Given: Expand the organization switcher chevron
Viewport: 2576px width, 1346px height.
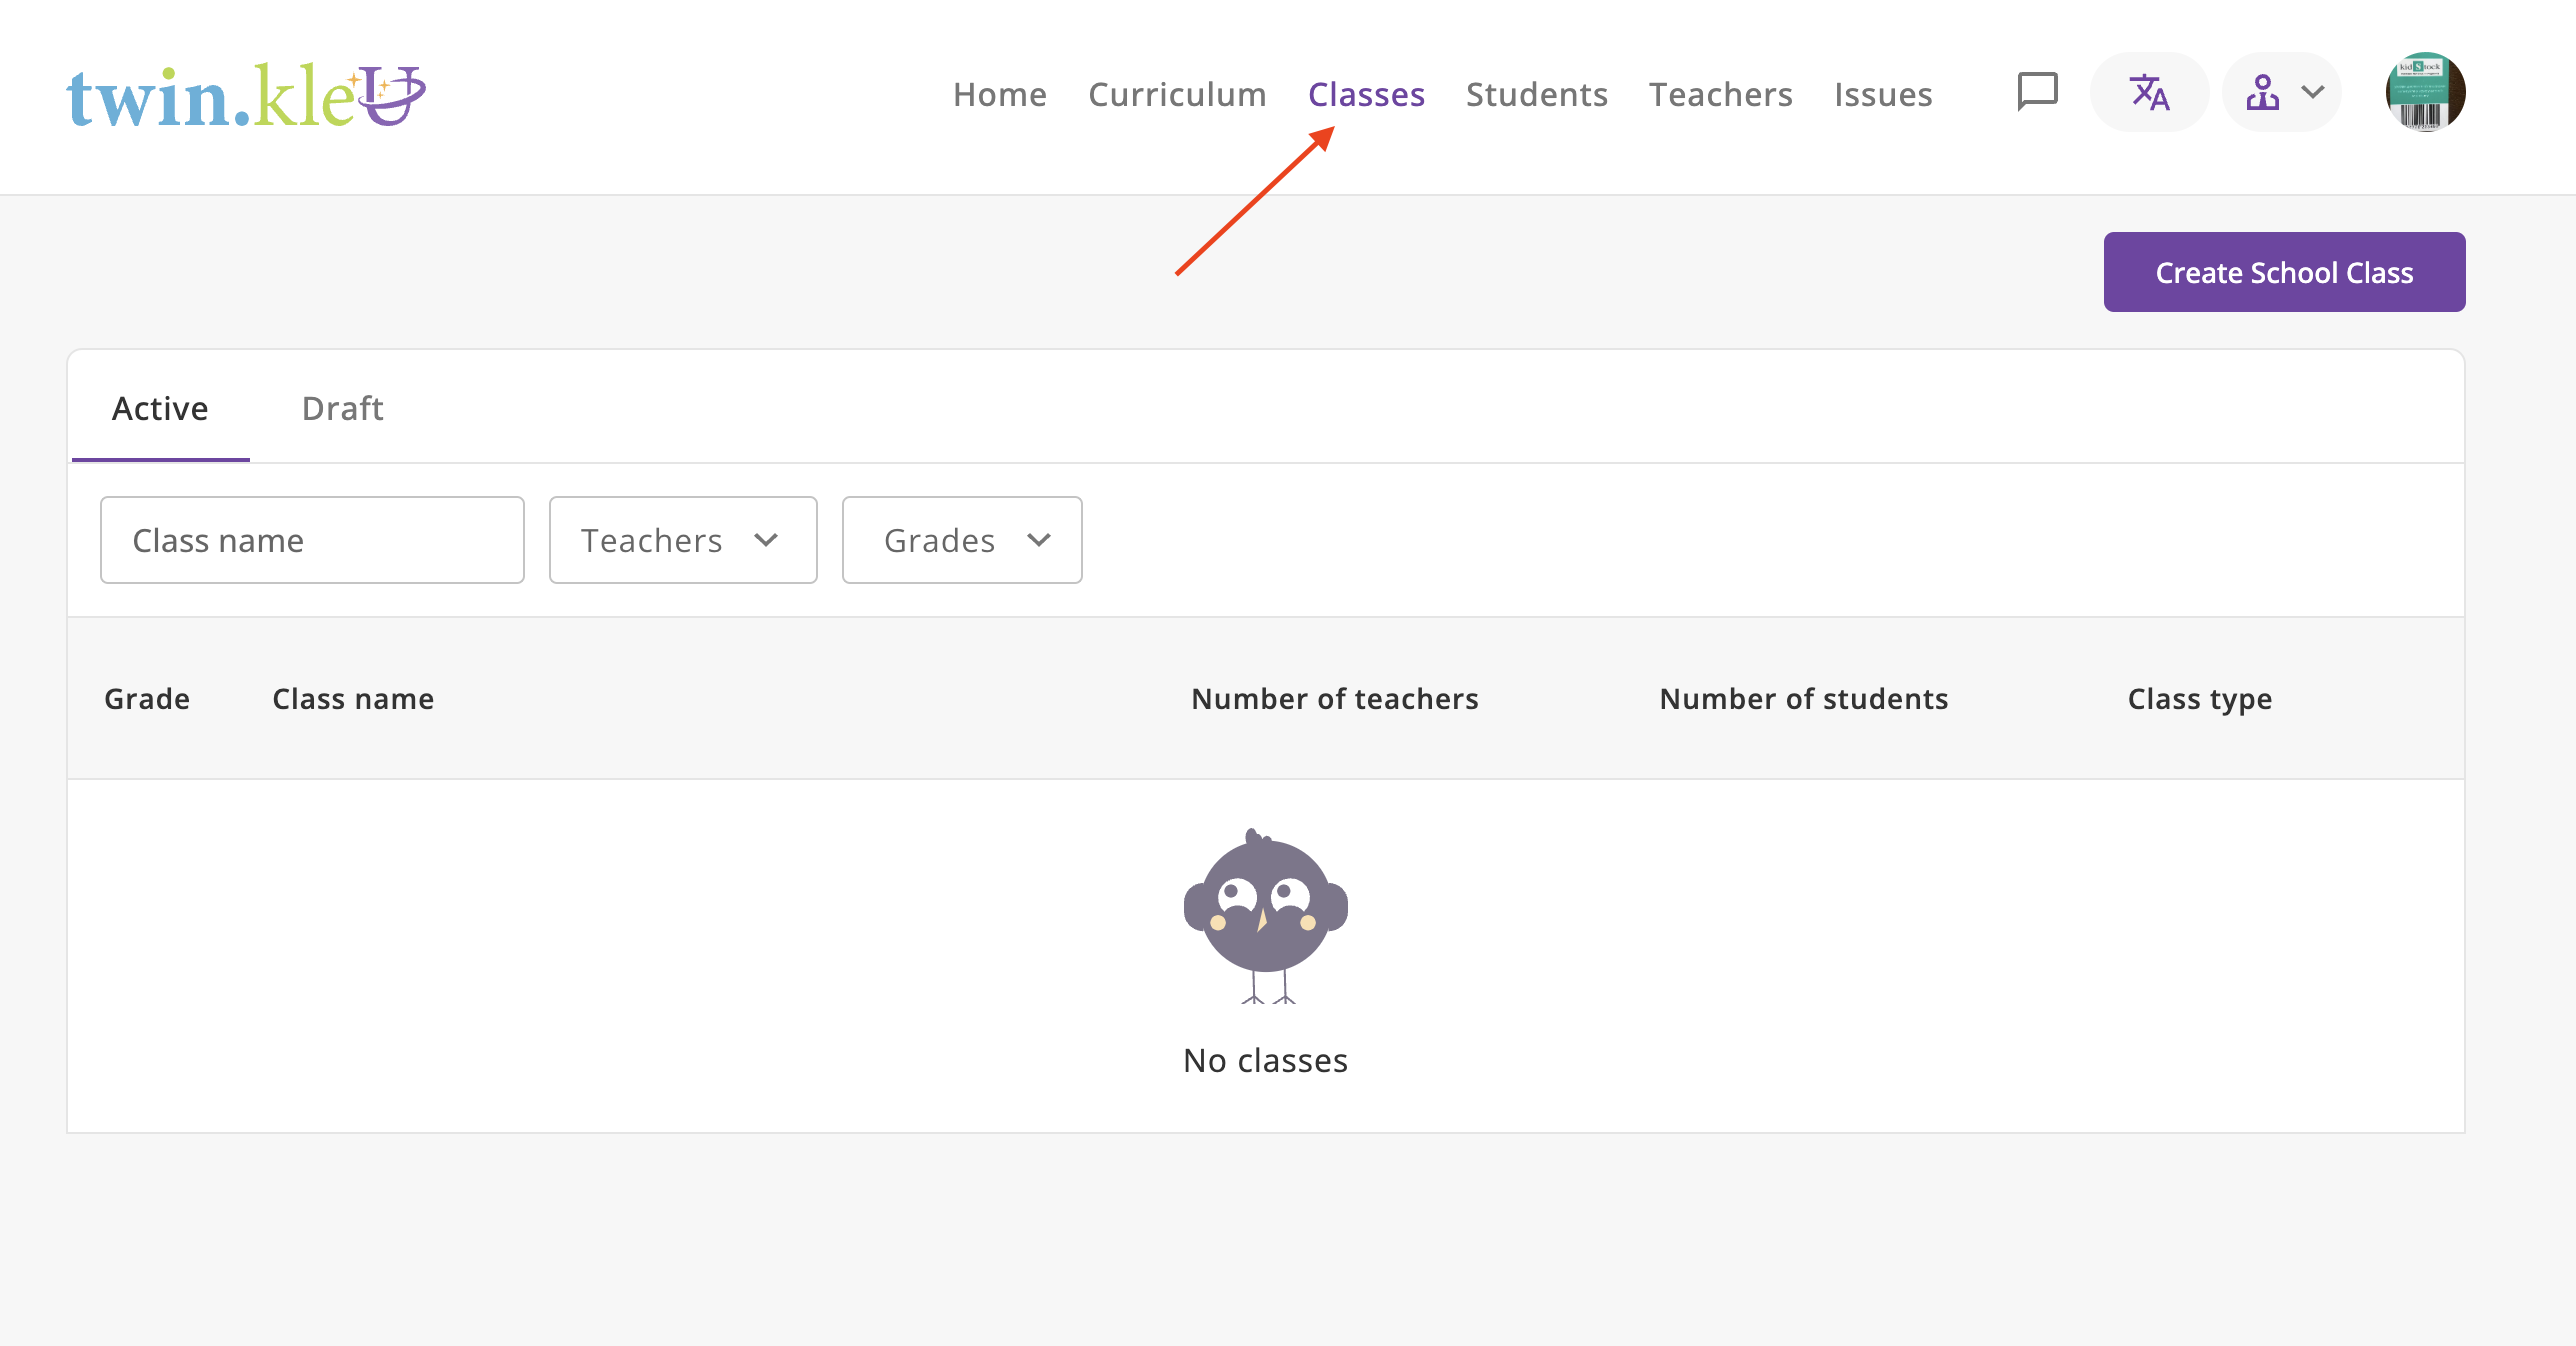Looking at the screenshot, I should click(x=2313, y=93).
